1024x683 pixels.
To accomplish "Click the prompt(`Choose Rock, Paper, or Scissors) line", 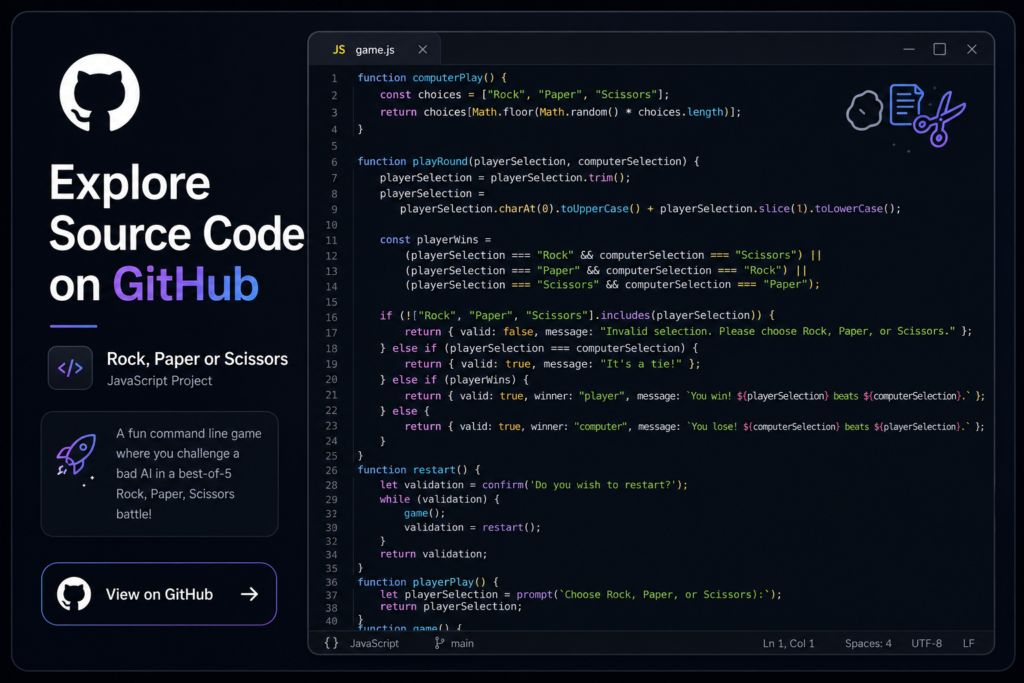I will pyautogui.click(x=581, y=594).
